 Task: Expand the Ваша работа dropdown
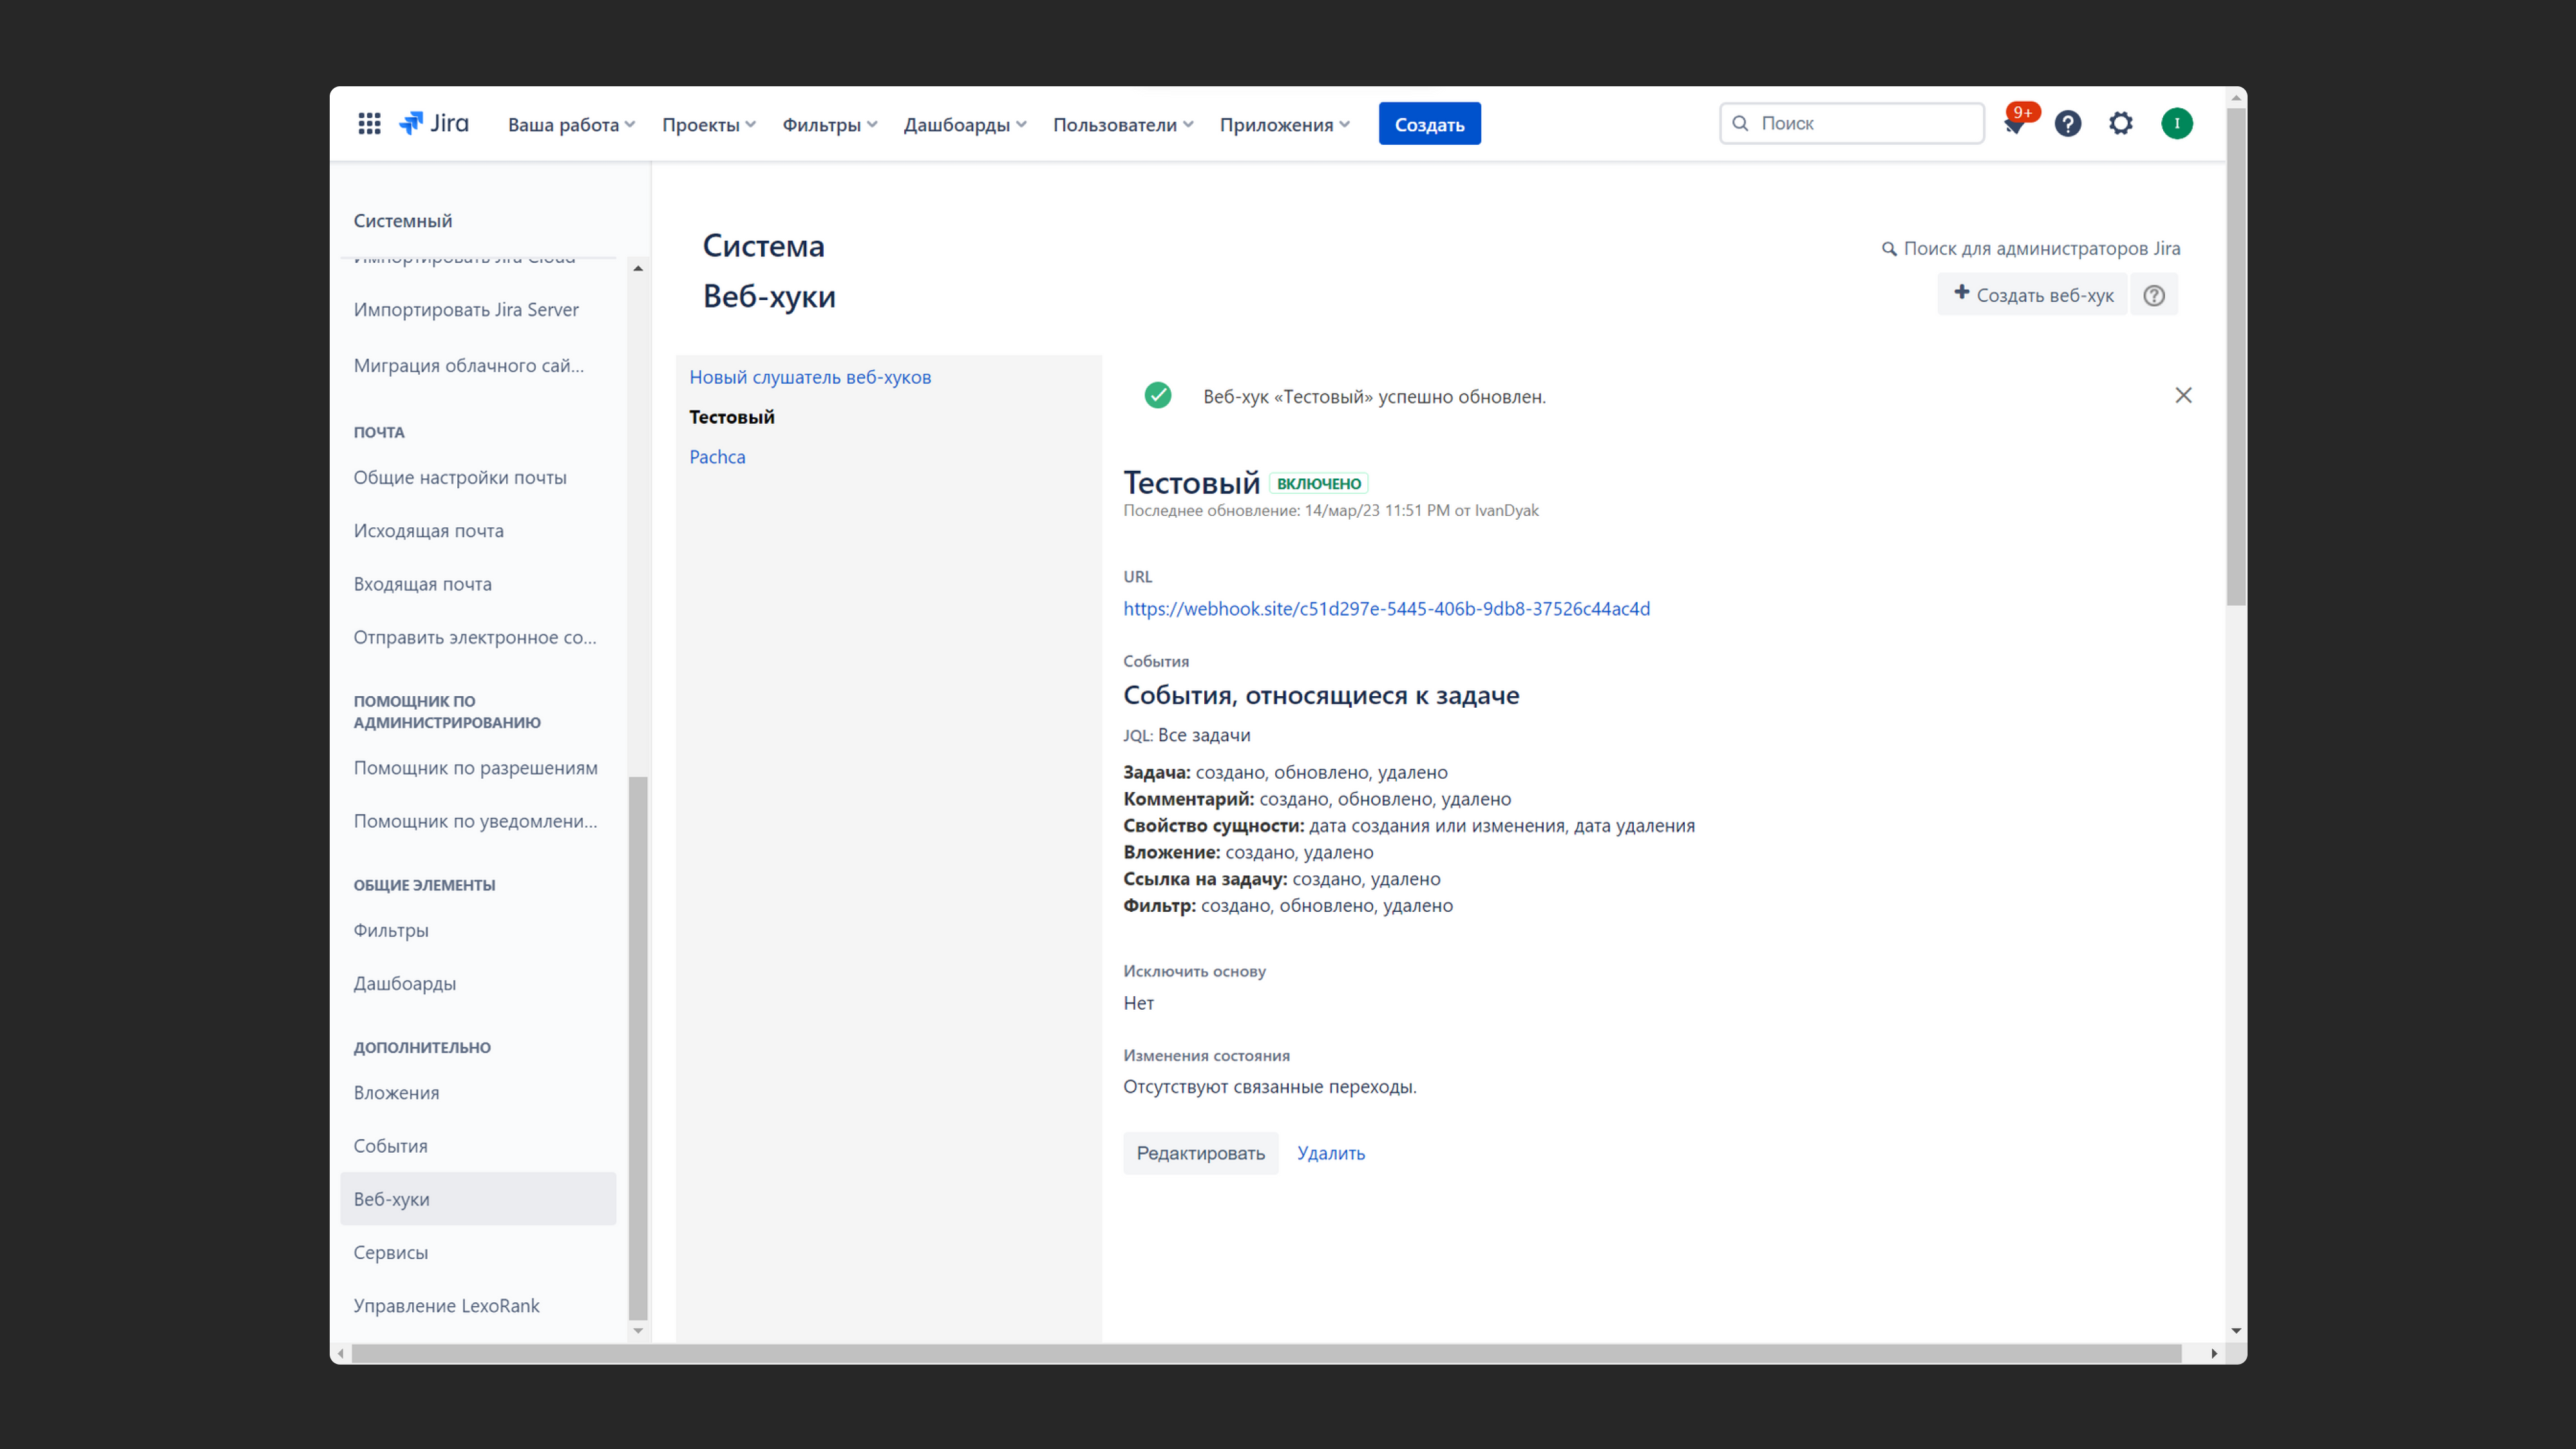tap(571, 124)
